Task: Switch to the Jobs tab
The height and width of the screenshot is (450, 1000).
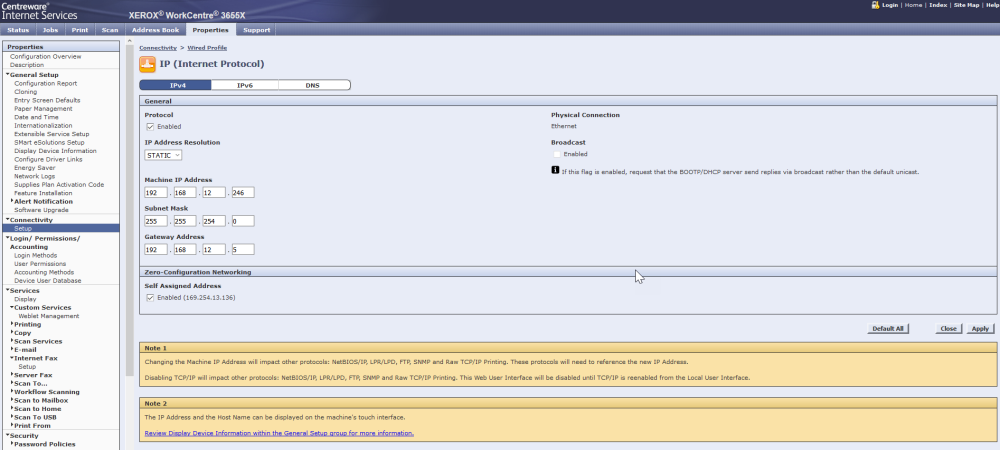Action: coord(50,30)
